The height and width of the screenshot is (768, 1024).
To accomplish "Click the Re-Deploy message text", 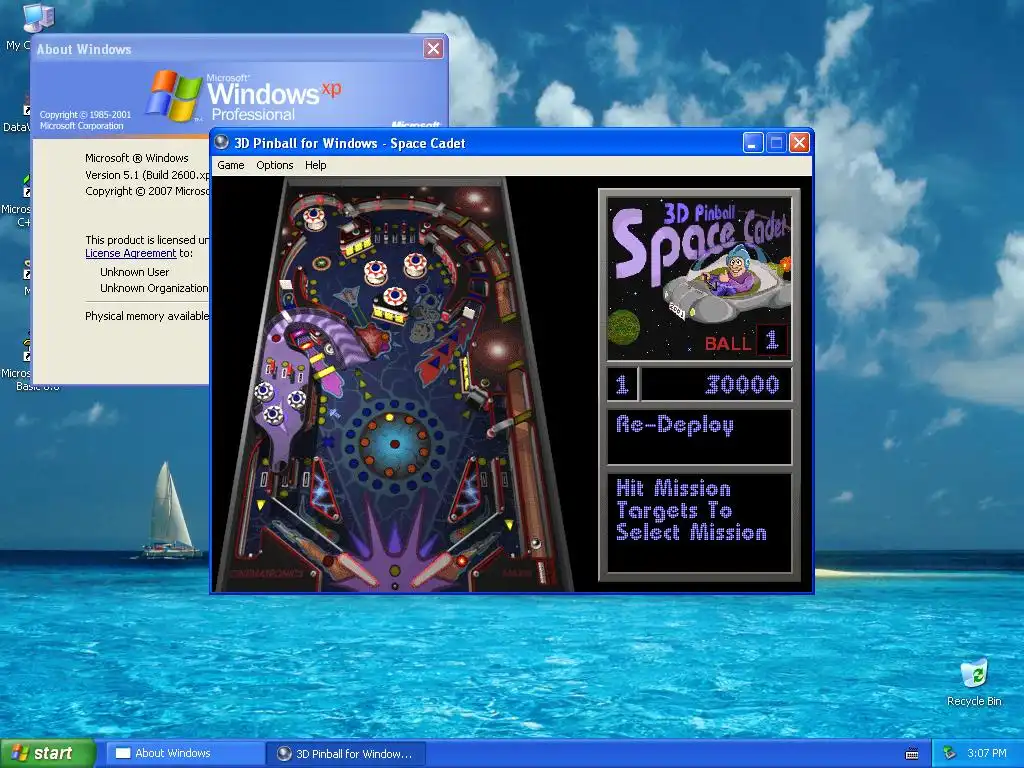I will tap(675, 425).
